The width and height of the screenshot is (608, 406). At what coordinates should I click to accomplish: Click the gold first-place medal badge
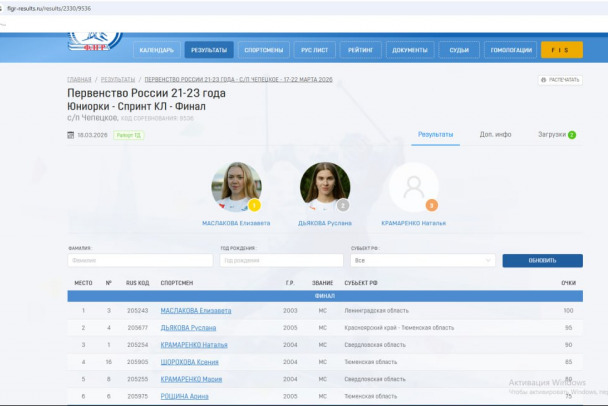(x=254, y=205)
